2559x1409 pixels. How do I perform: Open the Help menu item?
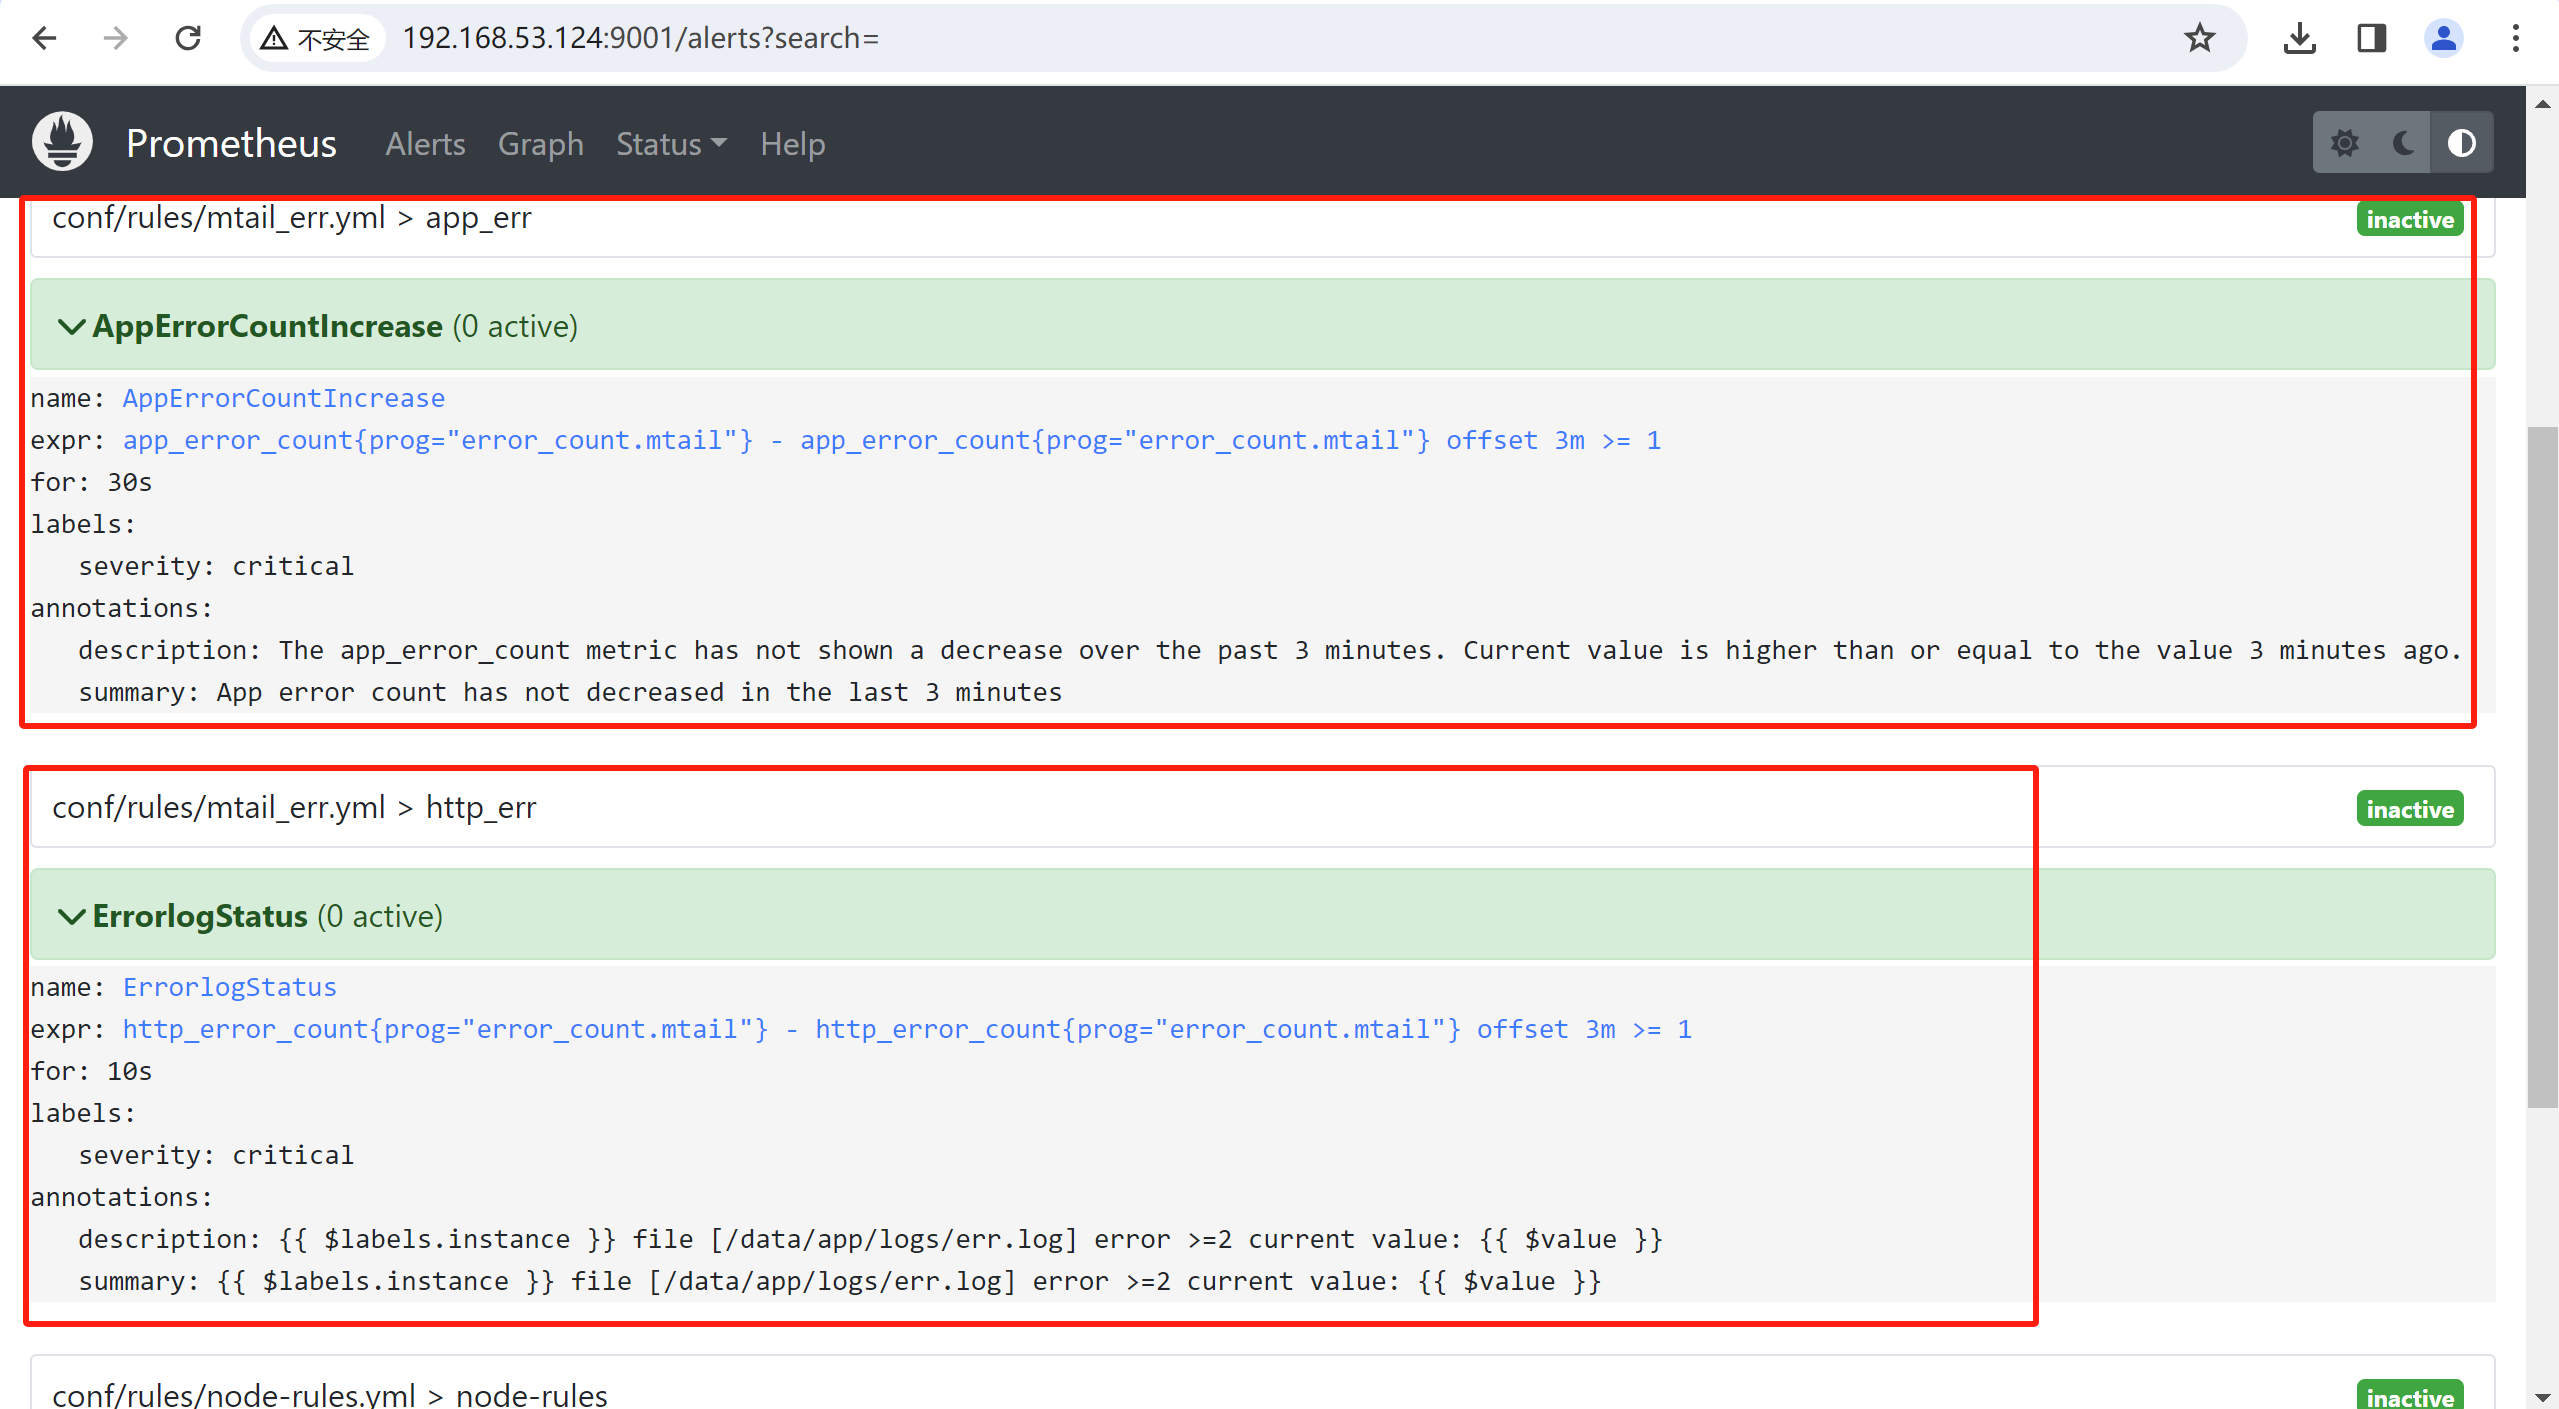[792, 144]
